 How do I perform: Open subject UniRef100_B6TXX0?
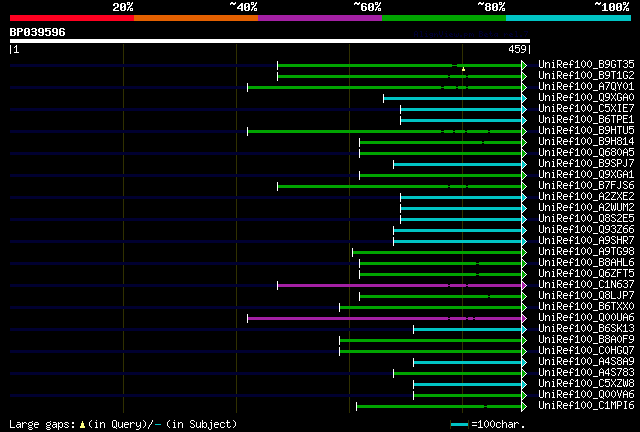click(586, 307)
